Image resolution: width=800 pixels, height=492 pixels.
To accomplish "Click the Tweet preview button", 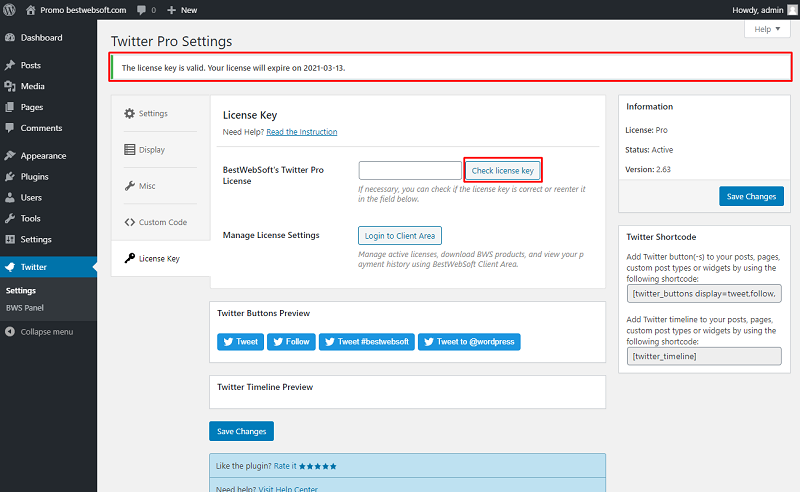I will [240, 342].
